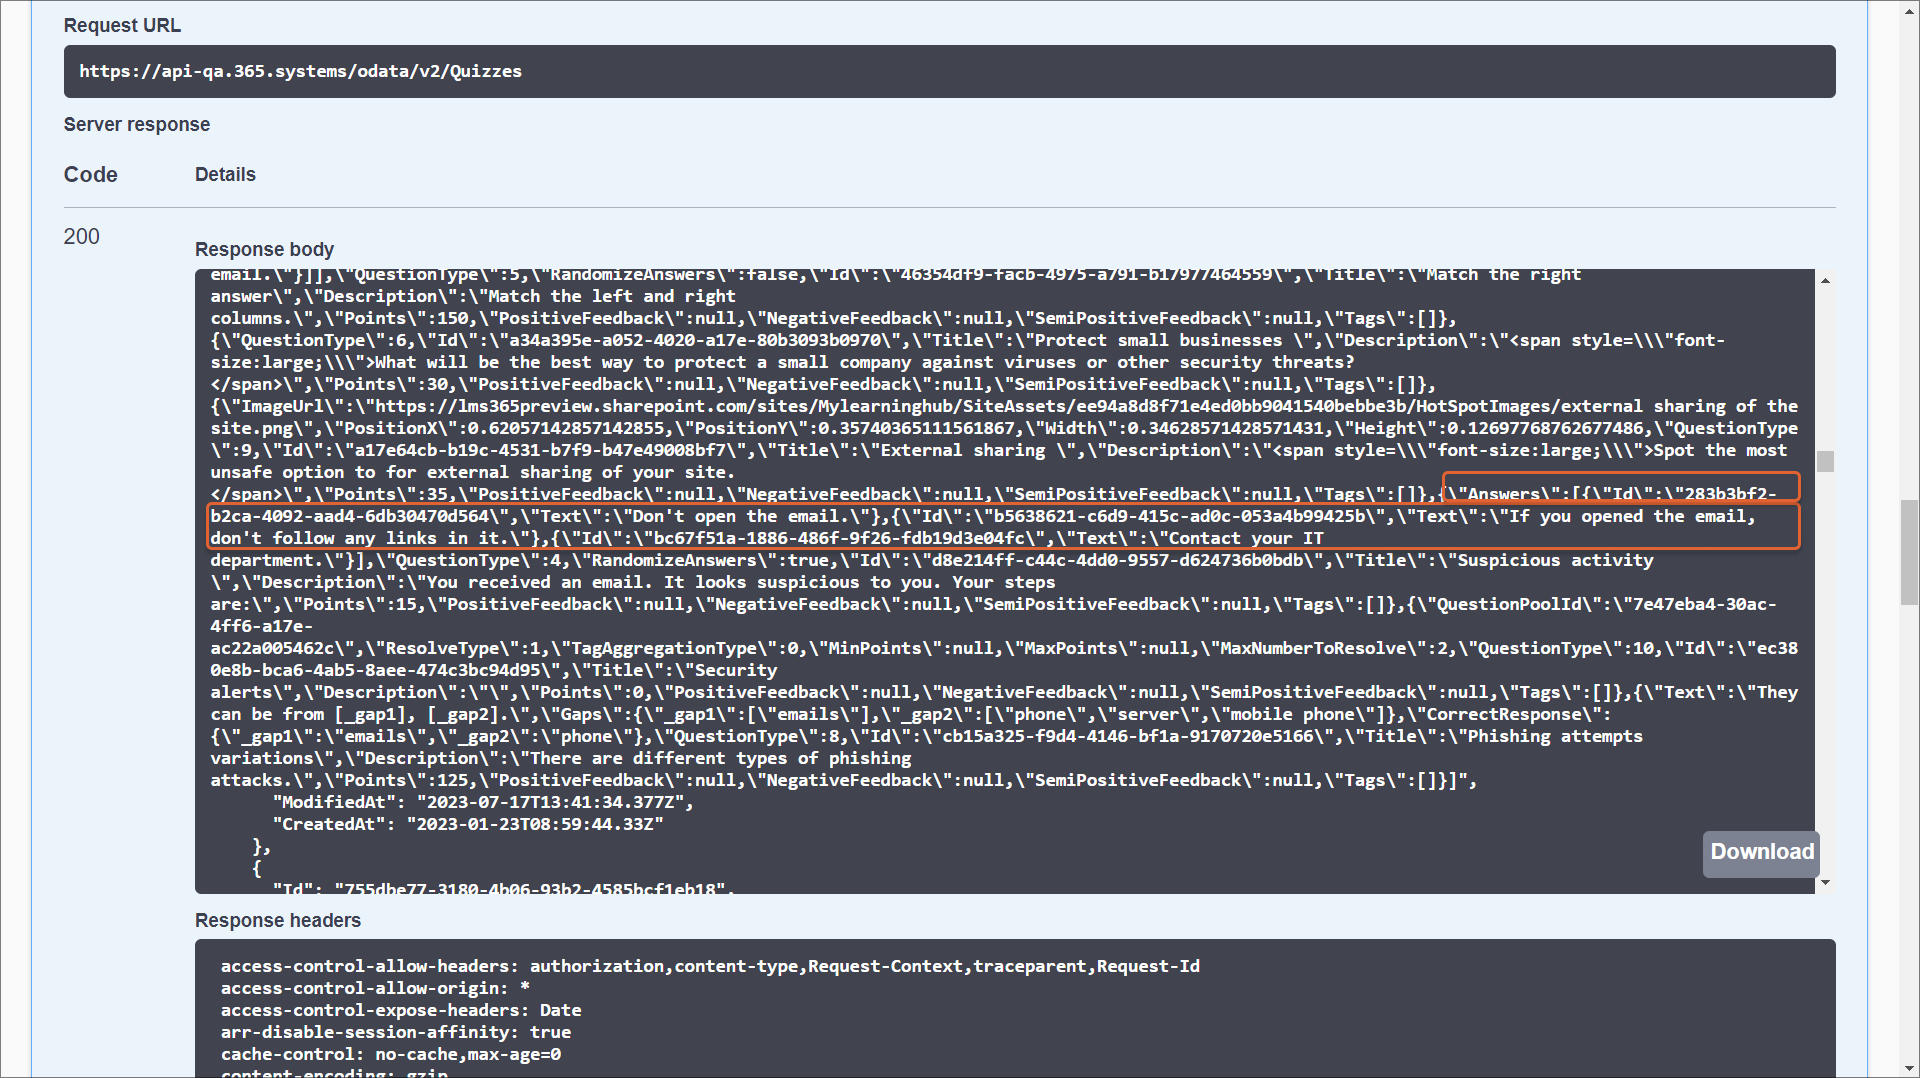Click the Code column header
The height and width of the screenshot is (1078, 1920).
(x=91, y=174)
